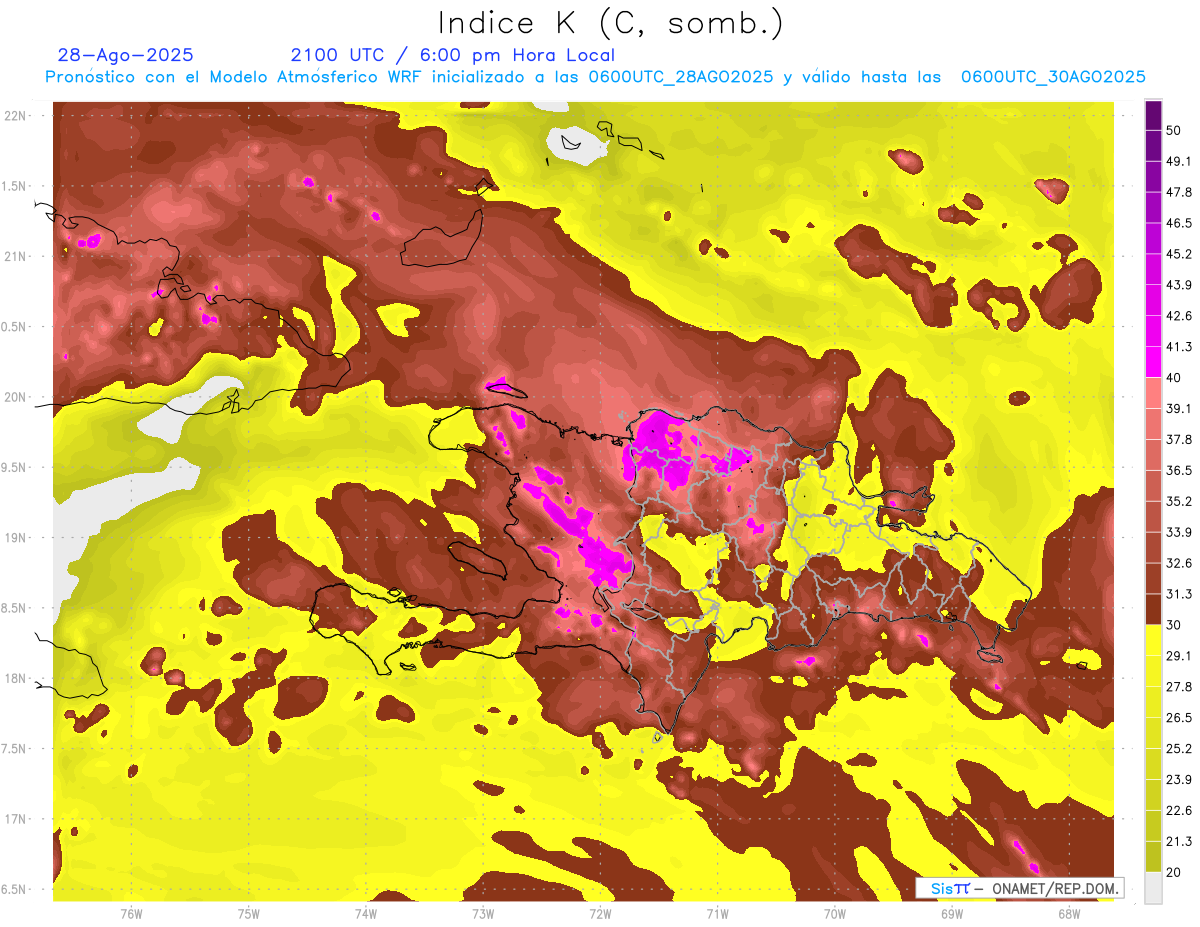Click the '19N' latitude label
1200x927 pixels.
16,538
